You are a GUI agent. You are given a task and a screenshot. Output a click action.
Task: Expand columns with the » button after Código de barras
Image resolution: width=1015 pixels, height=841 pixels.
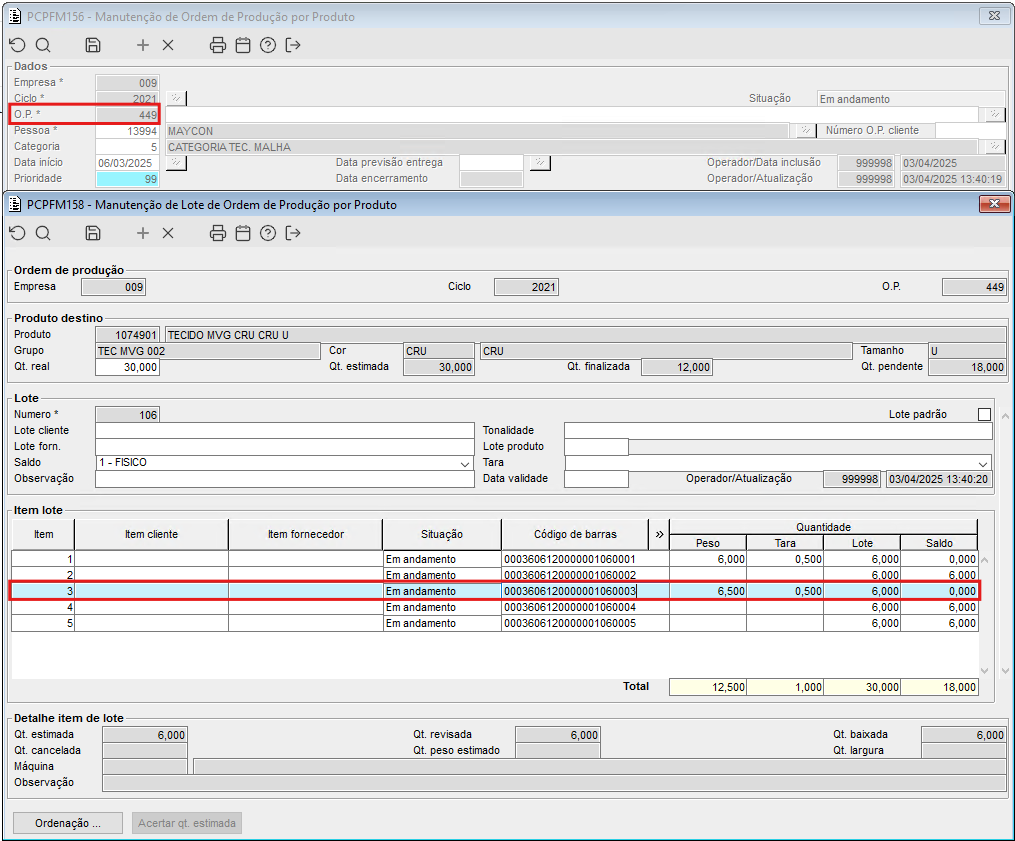tap(659, 535)
